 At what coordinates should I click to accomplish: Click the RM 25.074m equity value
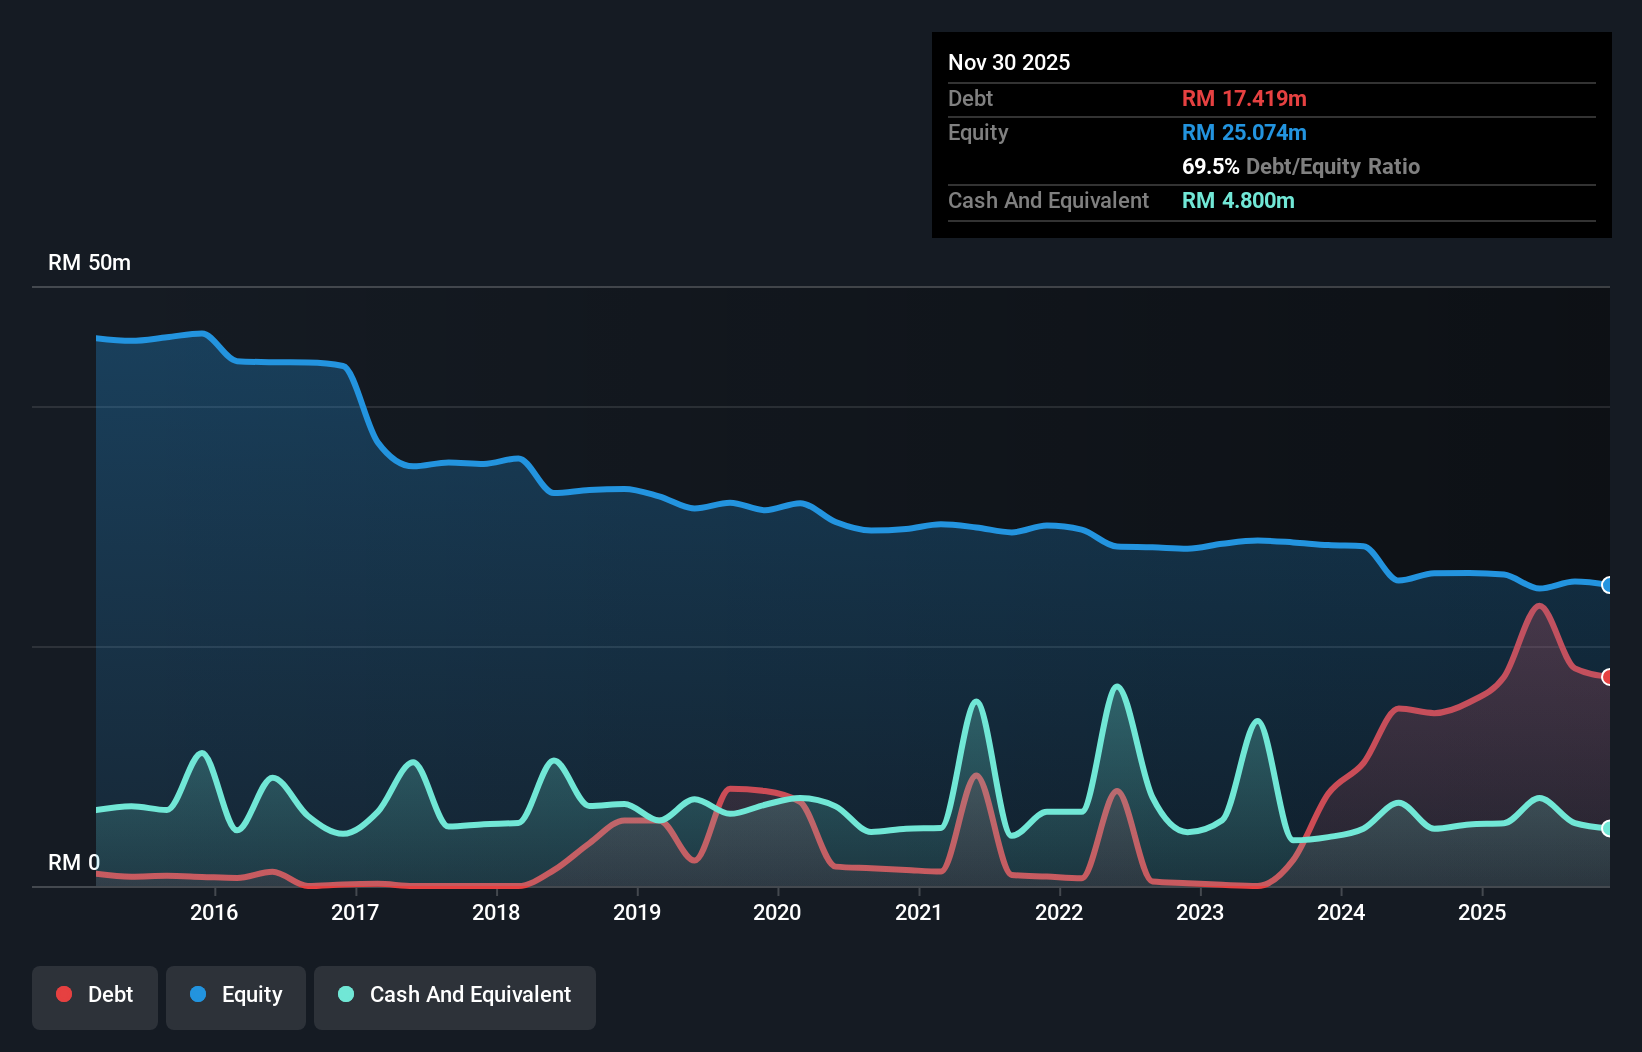(x=1244, y=132)
